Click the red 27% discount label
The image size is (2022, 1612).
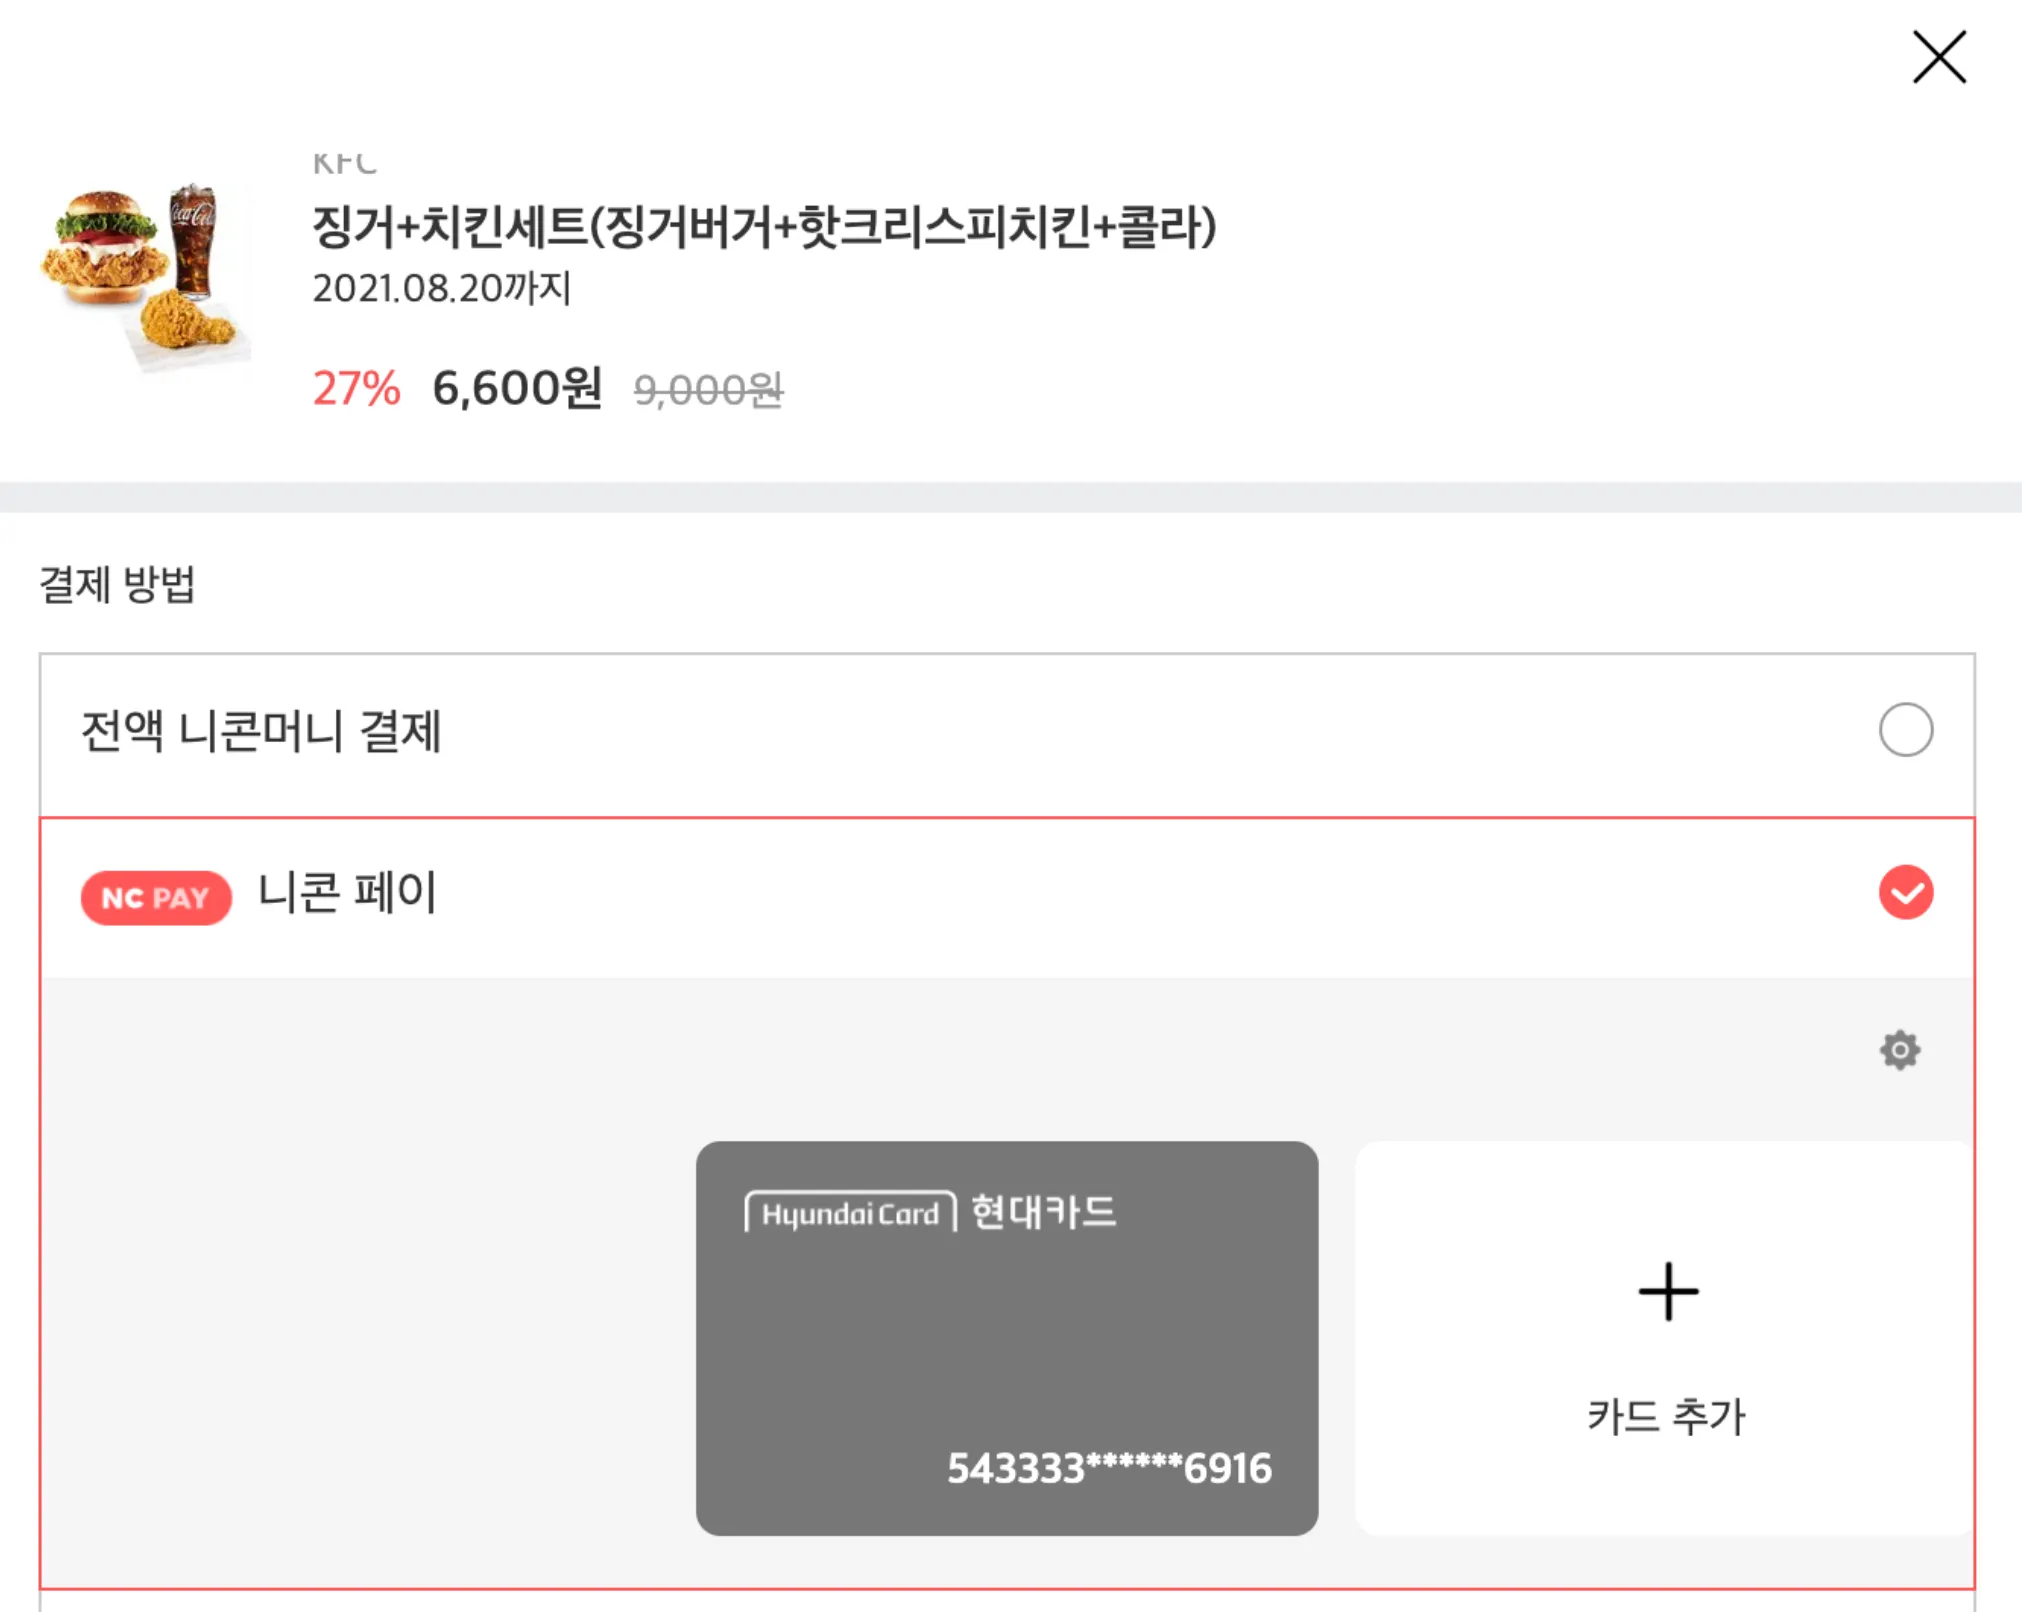tap(356, 388)
